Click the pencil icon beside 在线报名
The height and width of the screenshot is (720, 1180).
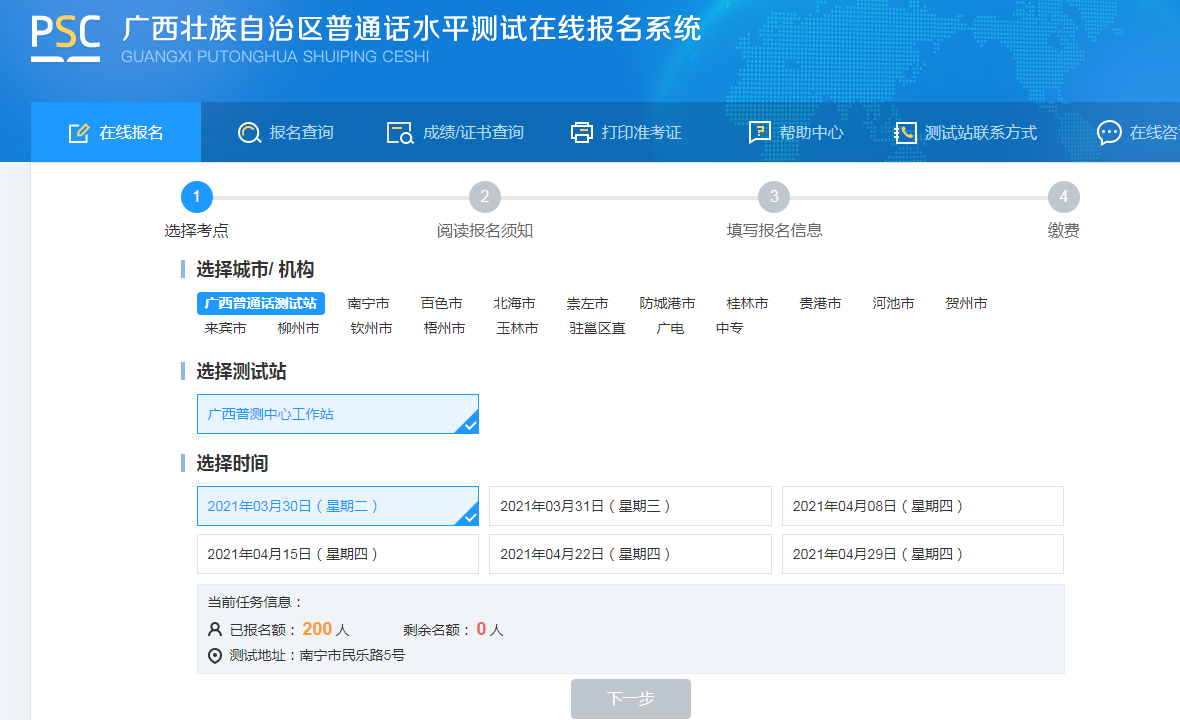point(79,133)
